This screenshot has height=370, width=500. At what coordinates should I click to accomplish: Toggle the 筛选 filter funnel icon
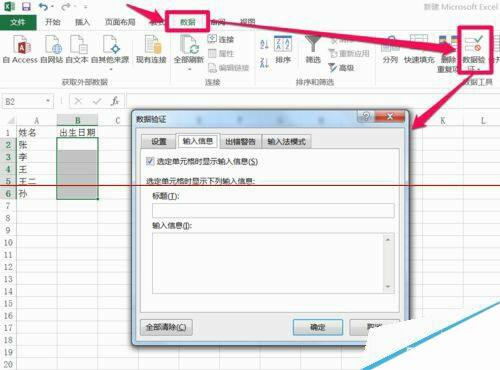[313, 44]
